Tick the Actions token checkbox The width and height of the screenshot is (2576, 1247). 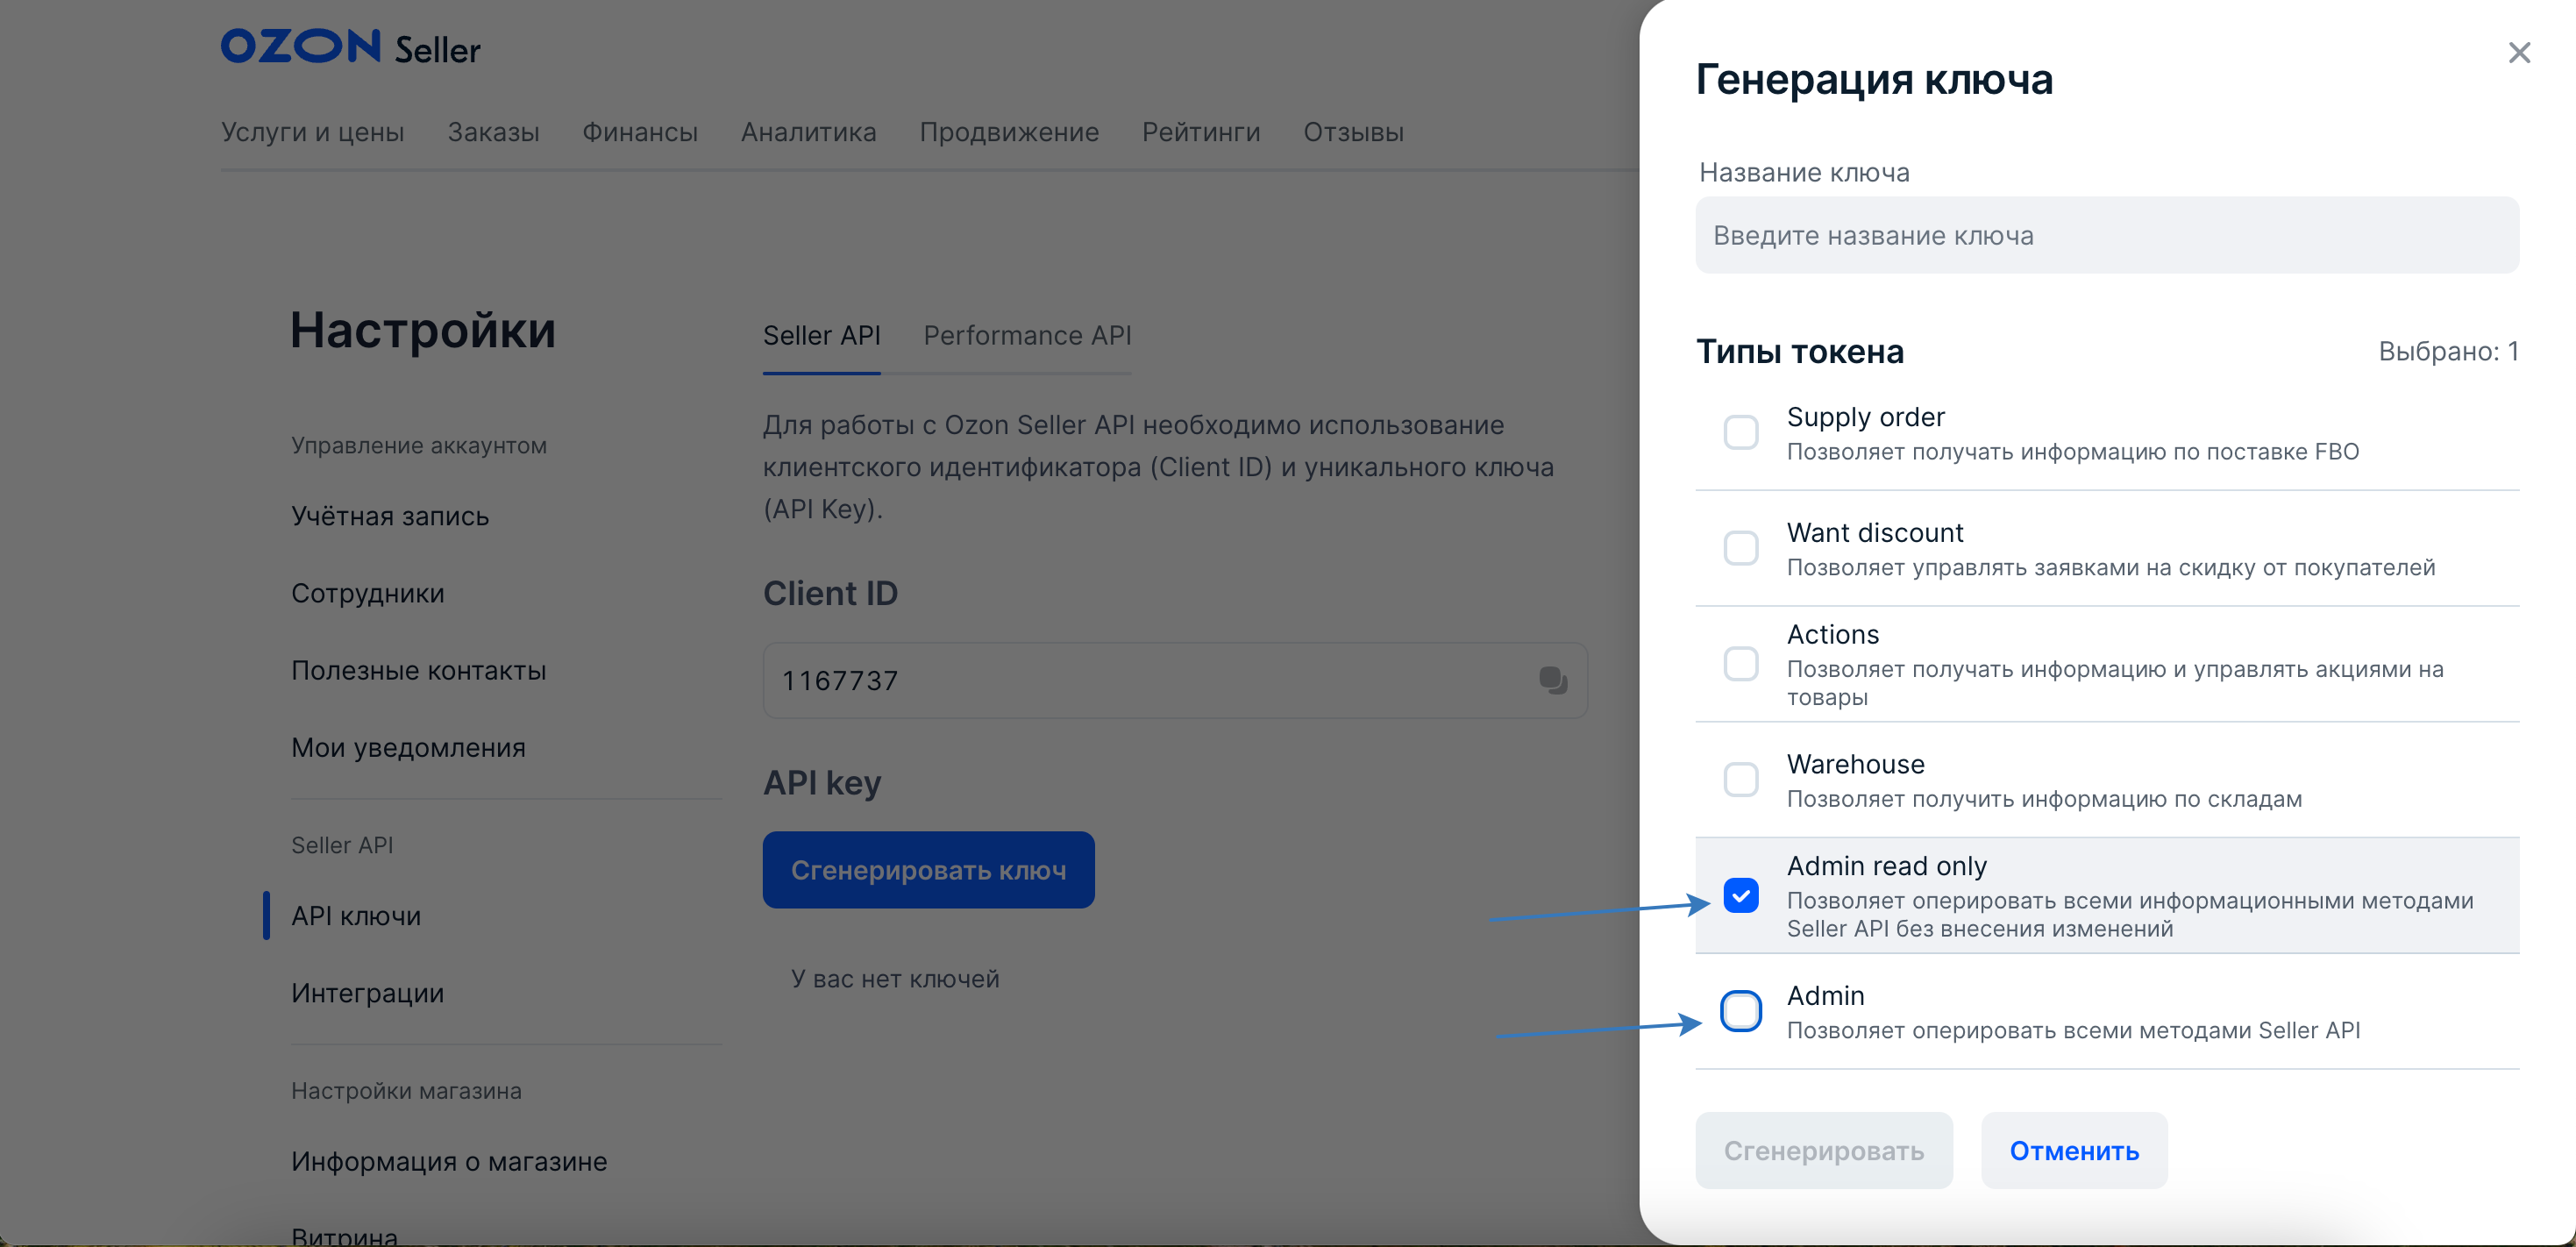(1740, 664)
